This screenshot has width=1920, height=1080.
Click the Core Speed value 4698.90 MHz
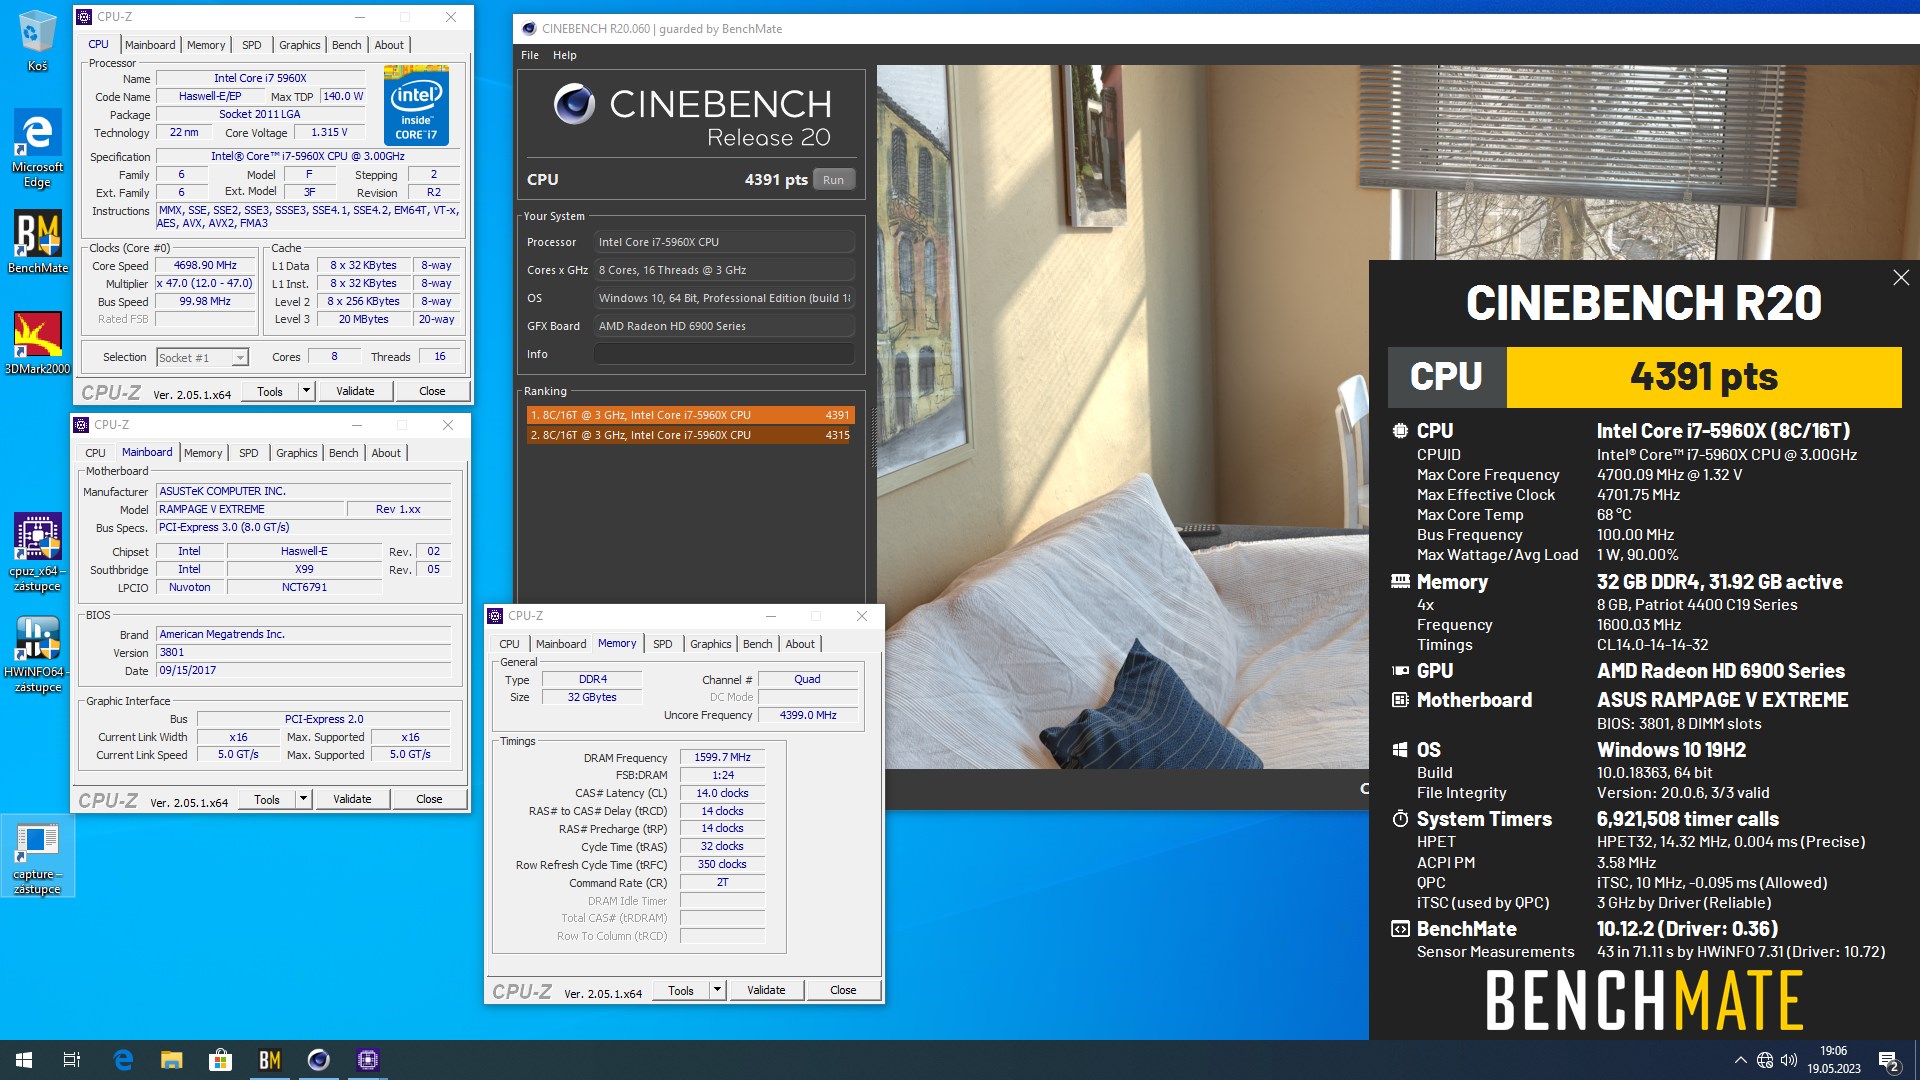click(205, 266)
